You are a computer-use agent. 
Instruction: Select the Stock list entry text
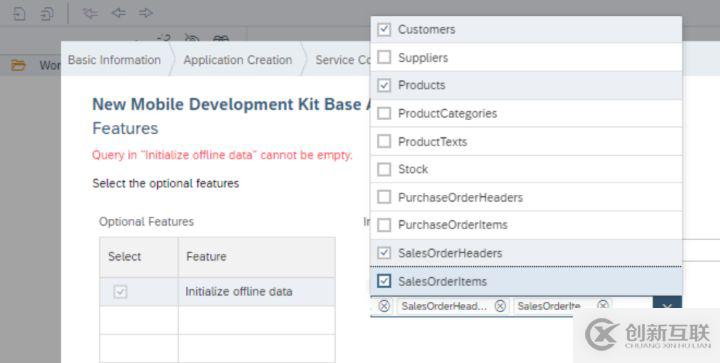pyautogui.click(x=413, y=169)
